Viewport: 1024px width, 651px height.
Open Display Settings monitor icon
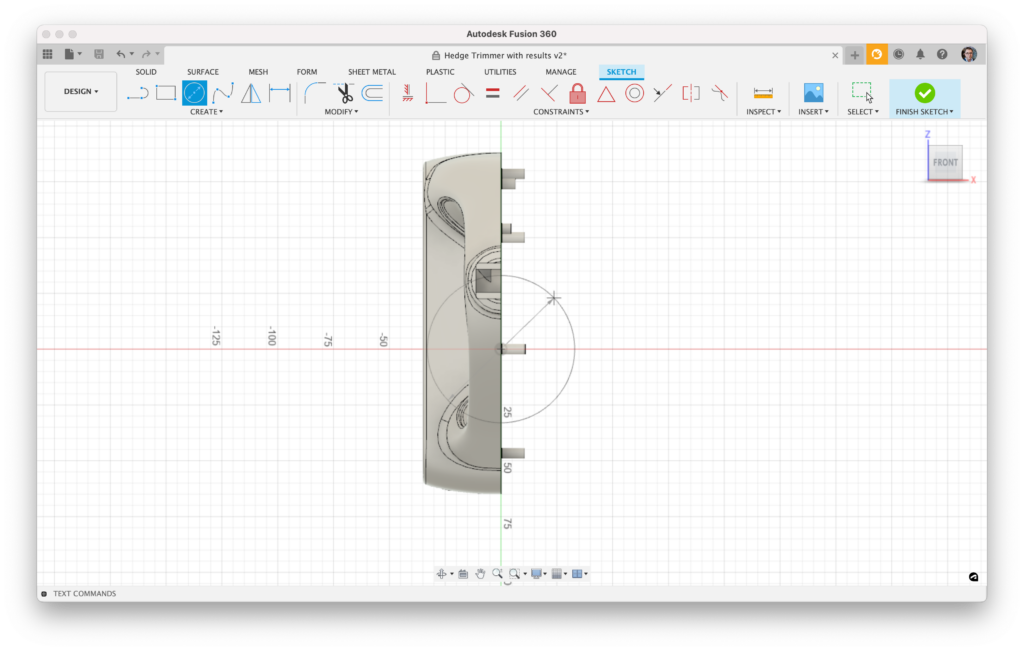click(x=536, y=573)
